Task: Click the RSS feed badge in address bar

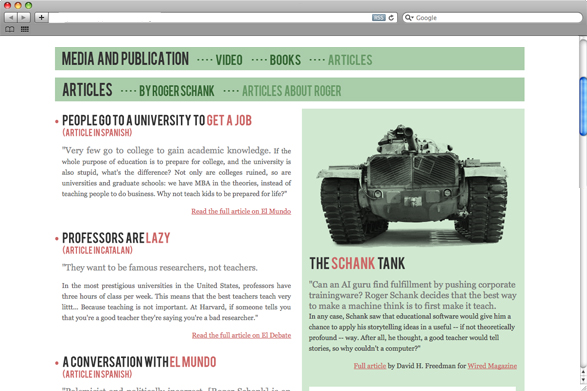Action: point(378,18)
